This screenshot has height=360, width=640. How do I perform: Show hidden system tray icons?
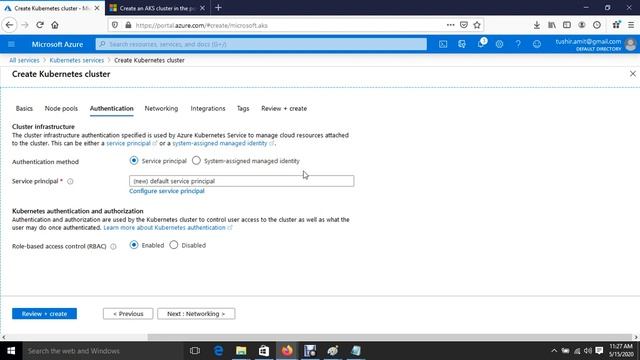554,351
